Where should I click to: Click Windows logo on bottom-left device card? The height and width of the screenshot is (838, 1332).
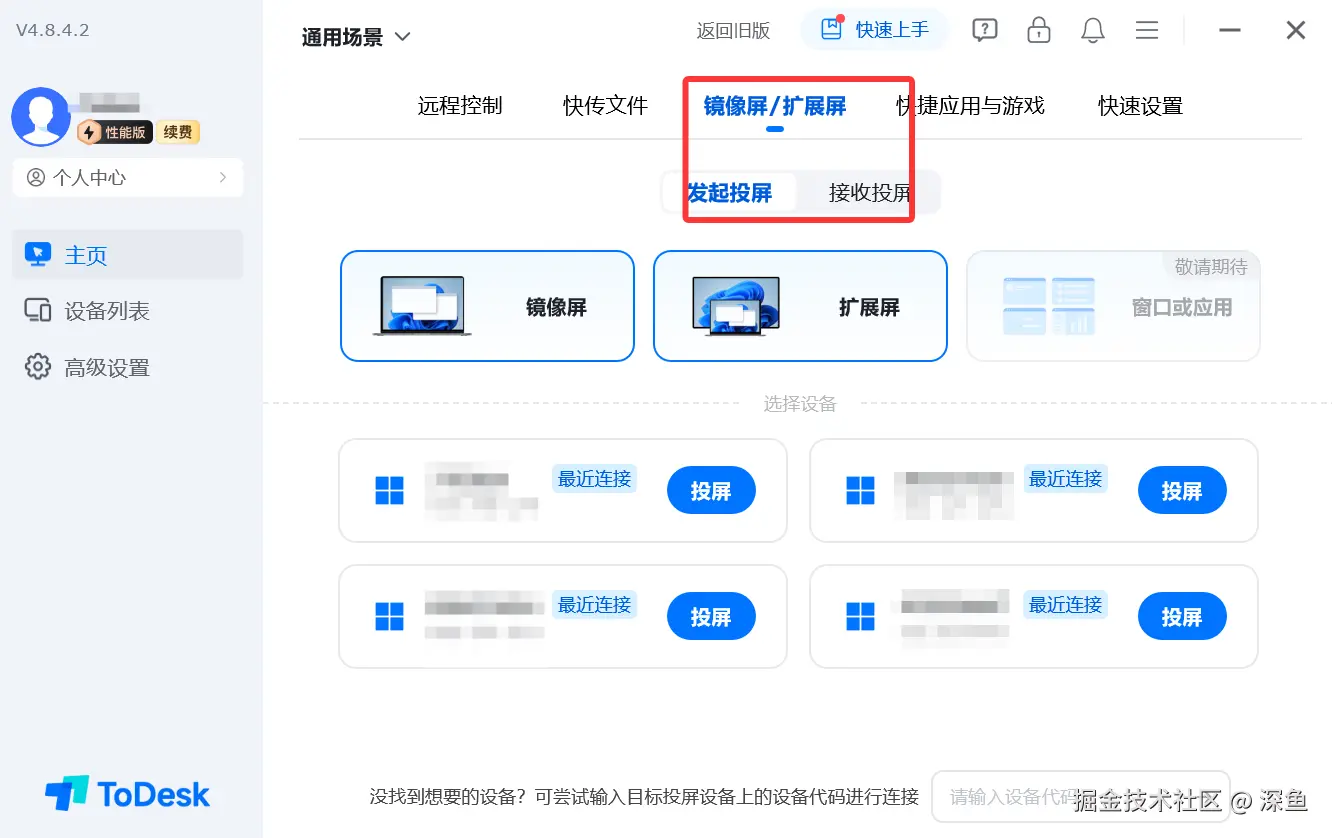pos(389,617)
